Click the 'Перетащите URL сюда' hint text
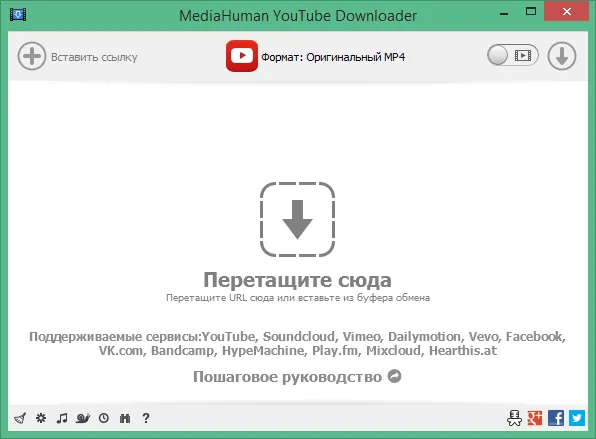This screenshot has height=439, width=596. click(298, 298)
